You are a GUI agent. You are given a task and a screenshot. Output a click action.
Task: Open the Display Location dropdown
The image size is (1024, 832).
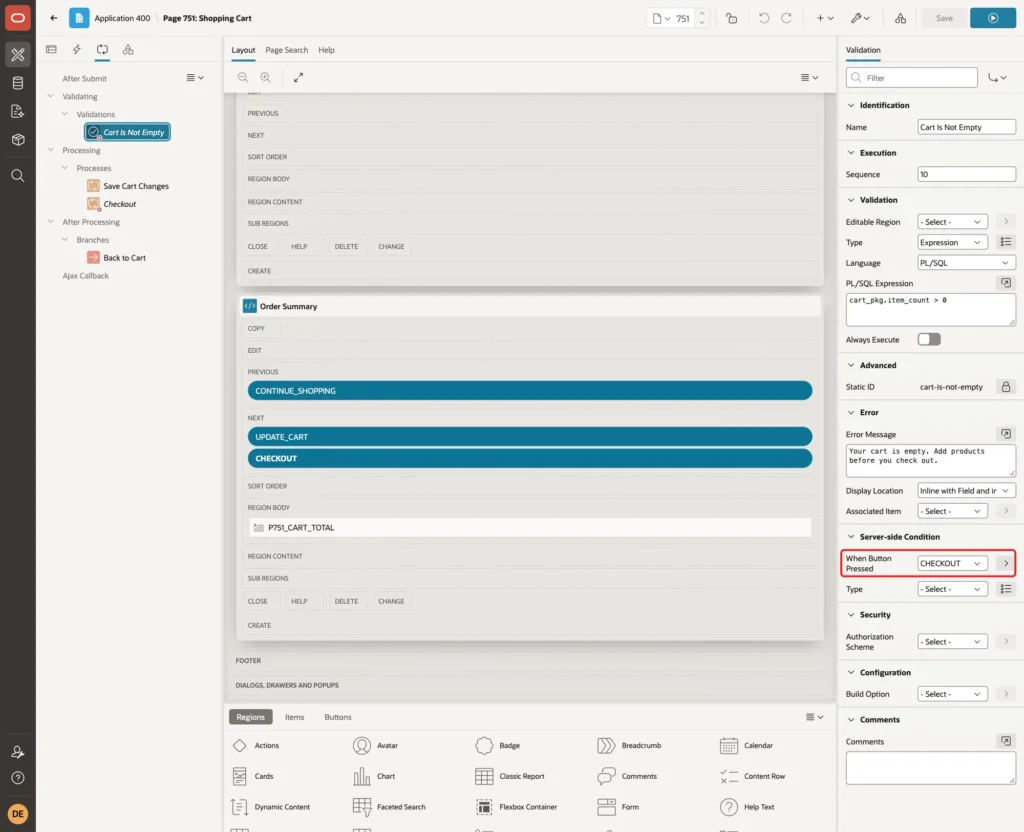coord(967,490)
